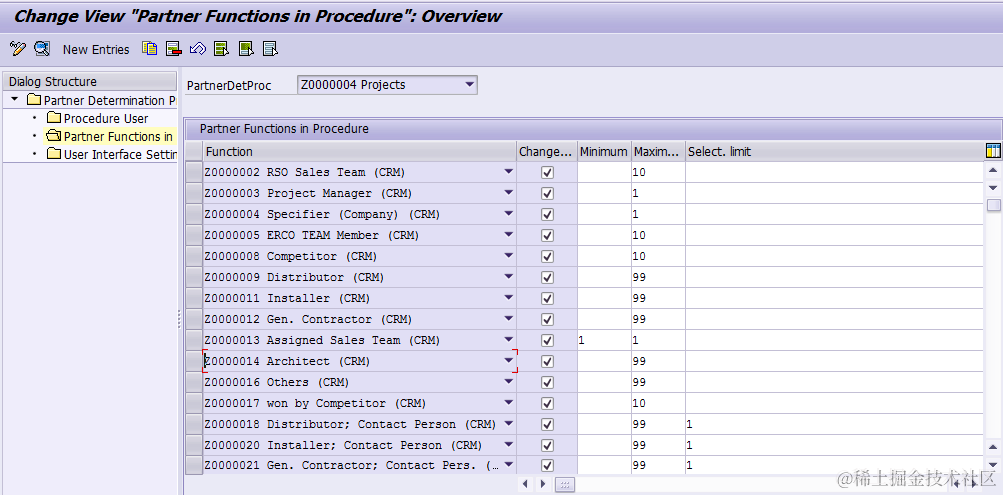The image size is (1003, 495).
Task: Toggle Changeable checkbox for Architect row
Action: pos(547,361)
